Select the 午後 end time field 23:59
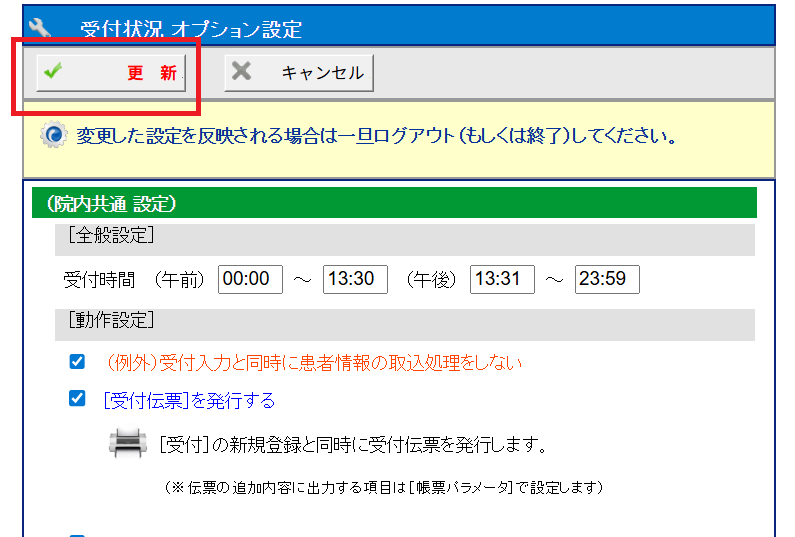 pyautogui.click(x=607, y=280)
